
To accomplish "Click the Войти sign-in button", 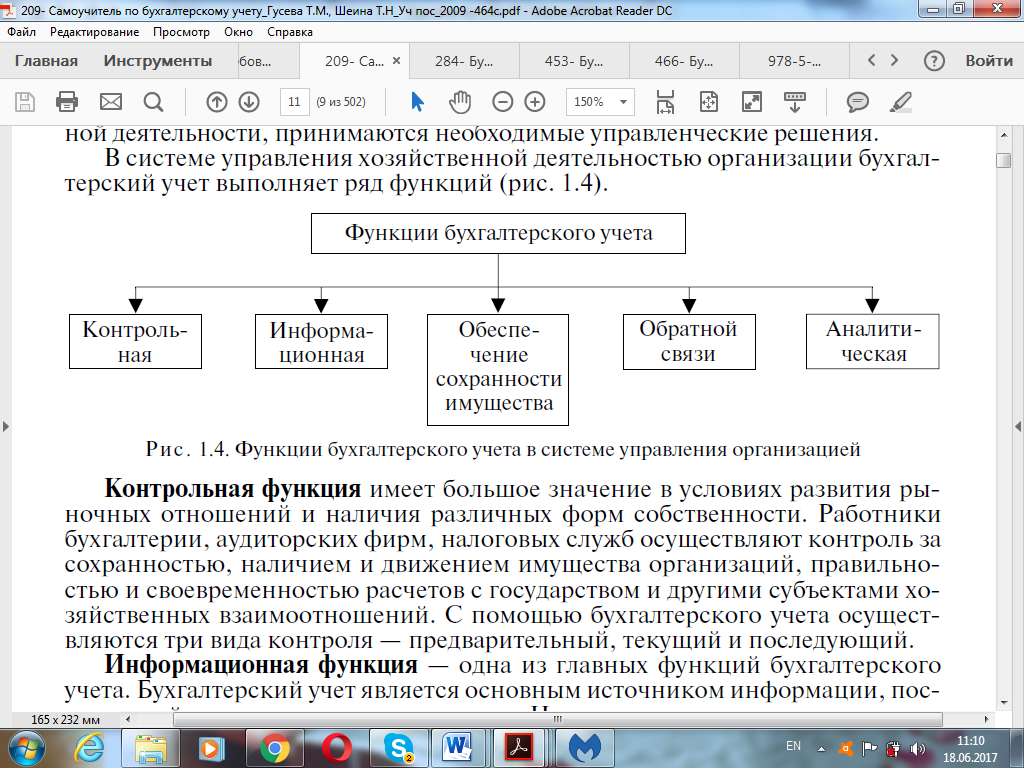I will click(989, 61).
